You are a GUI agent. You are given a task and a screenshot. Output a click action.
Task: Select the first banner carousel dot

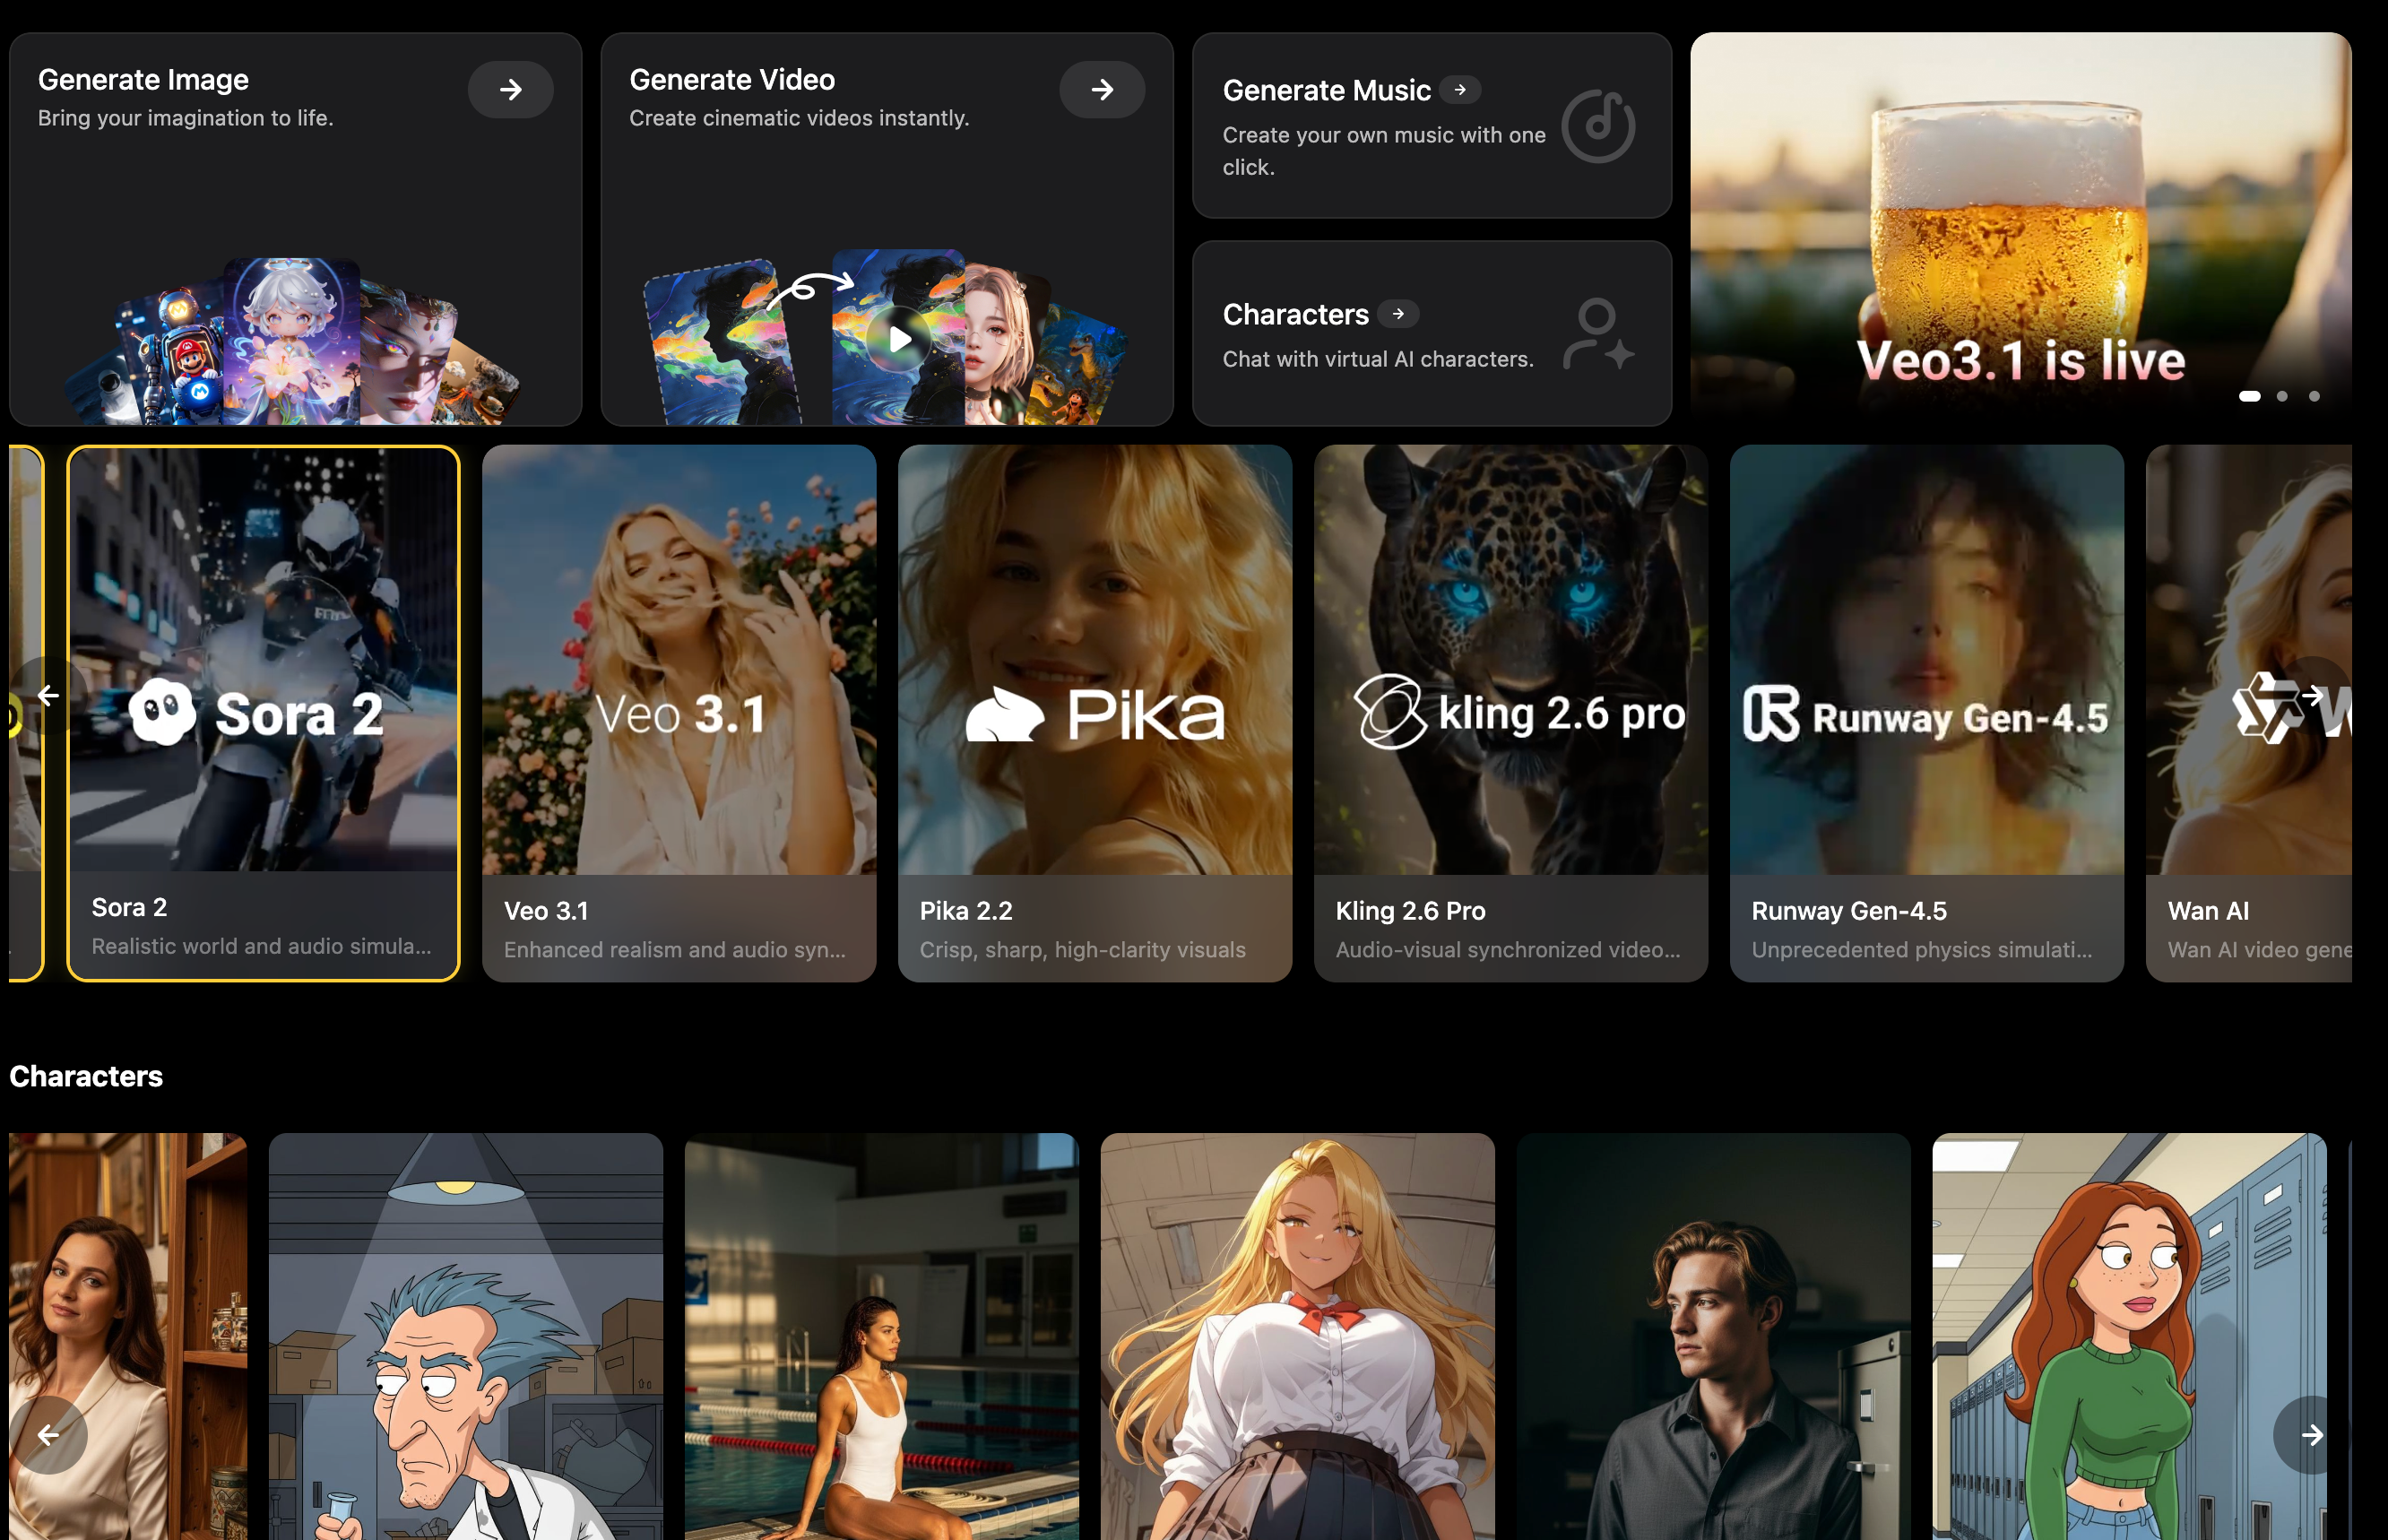(x=2251, y=396)
